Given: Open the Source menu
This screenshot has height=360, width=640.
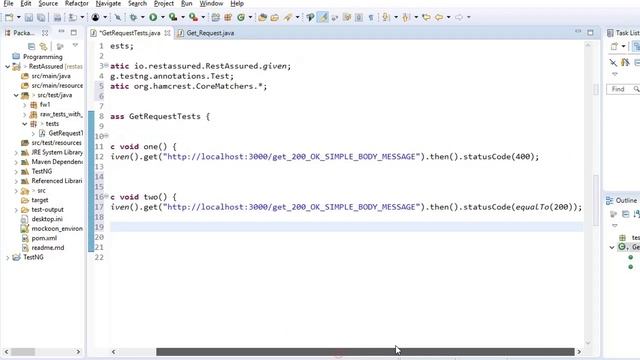Looking at the screenshot, I should click(48, 4).
